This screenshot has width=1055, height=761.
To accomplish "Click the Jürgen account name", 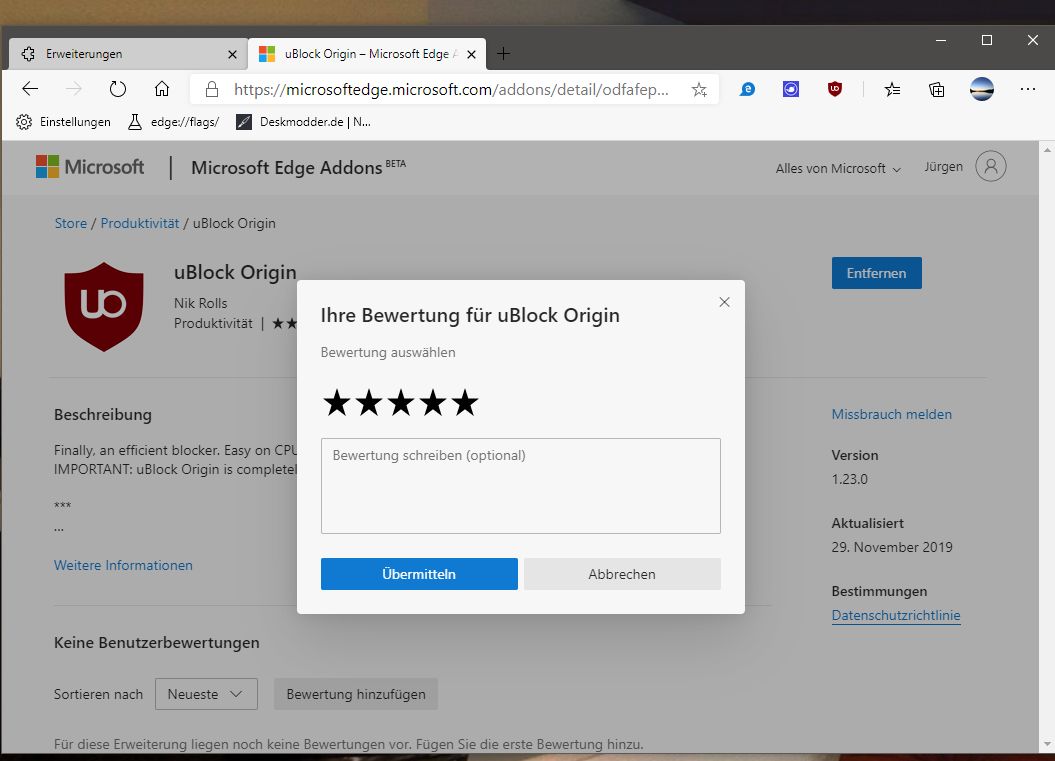I will (943, 166).
